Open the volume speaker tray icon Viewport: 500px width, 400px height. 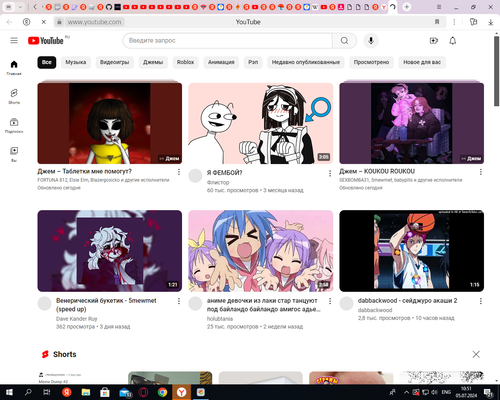tap(434, 392)
